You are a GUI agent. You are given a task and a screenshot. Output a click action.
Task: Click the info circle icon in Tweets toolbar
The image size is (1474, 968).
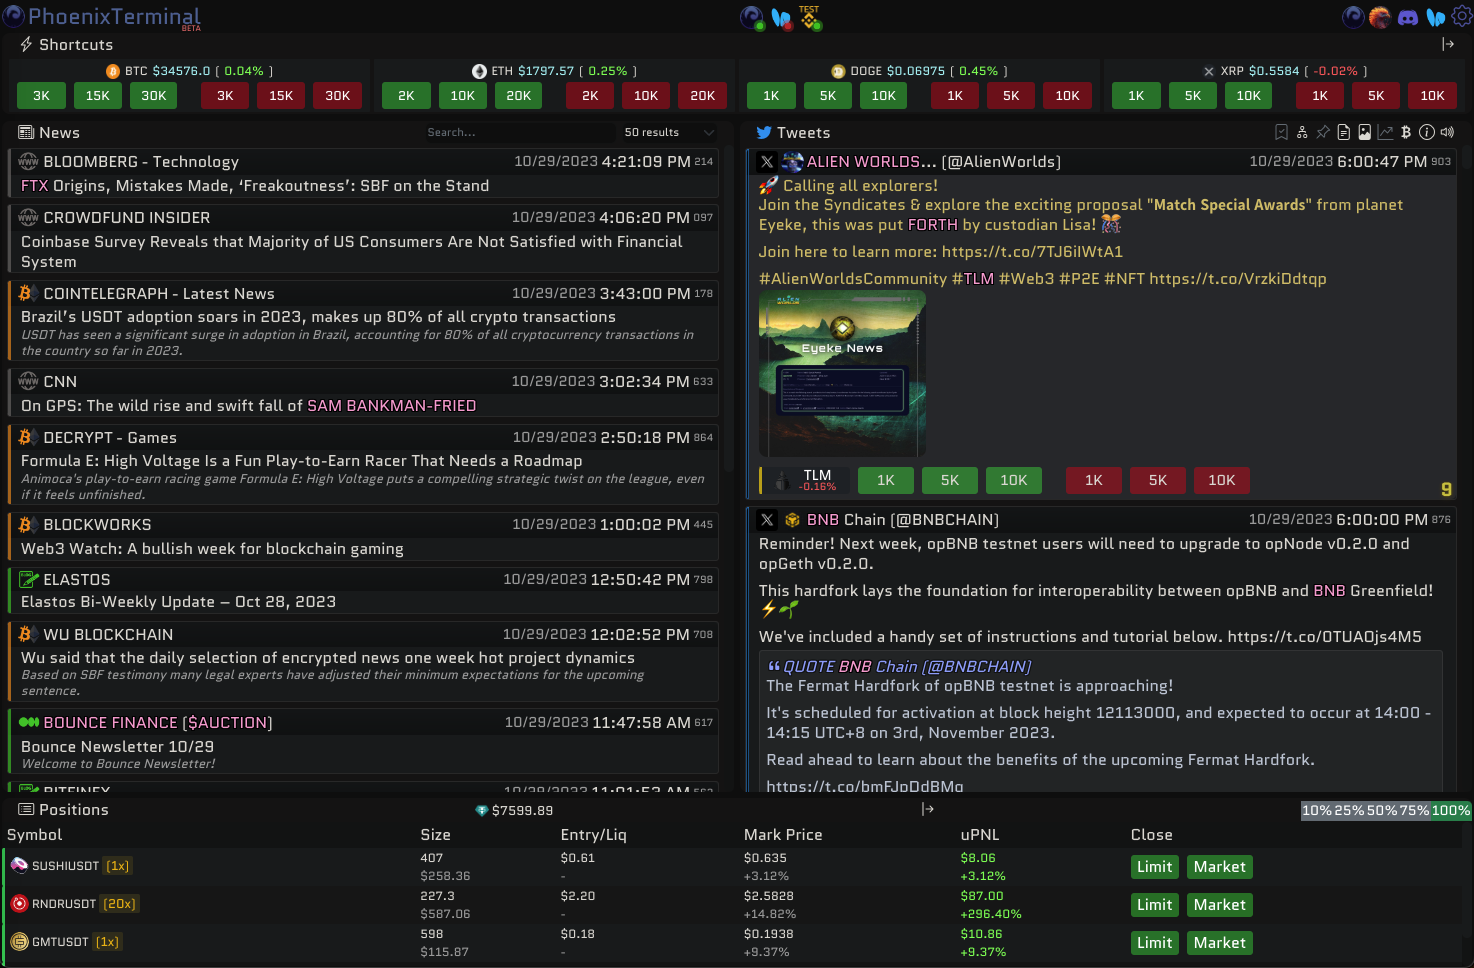pyautogui.click(x=1427, y=132)
